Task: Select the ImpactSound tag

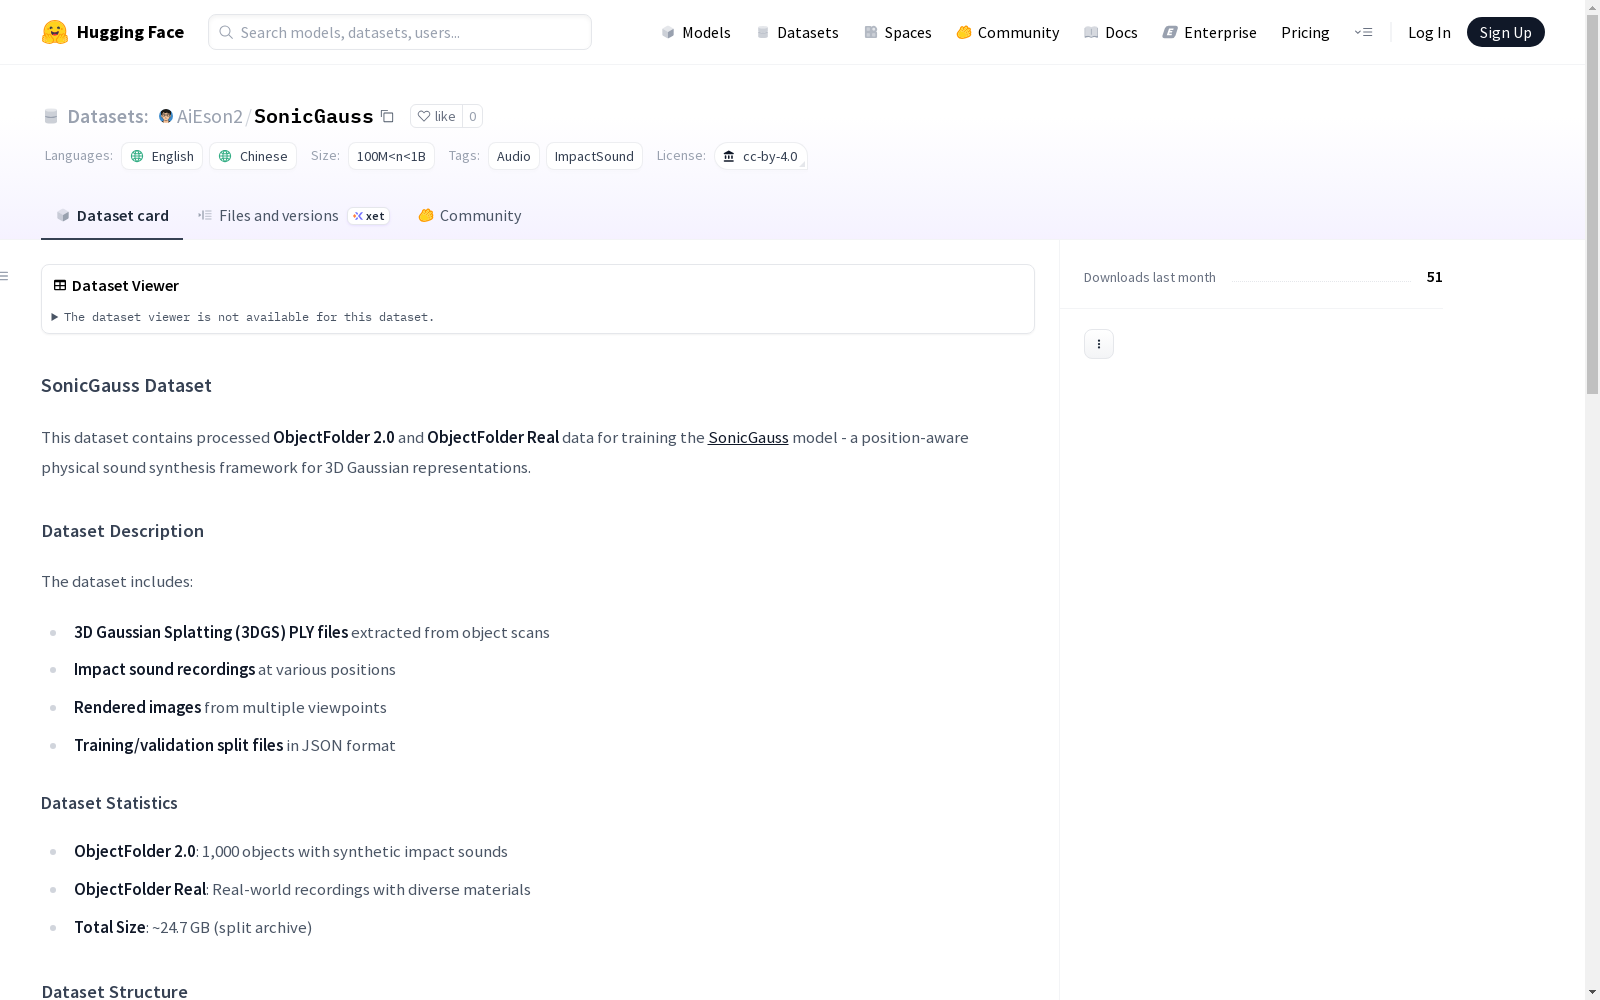Action: [x=594, y=156]
